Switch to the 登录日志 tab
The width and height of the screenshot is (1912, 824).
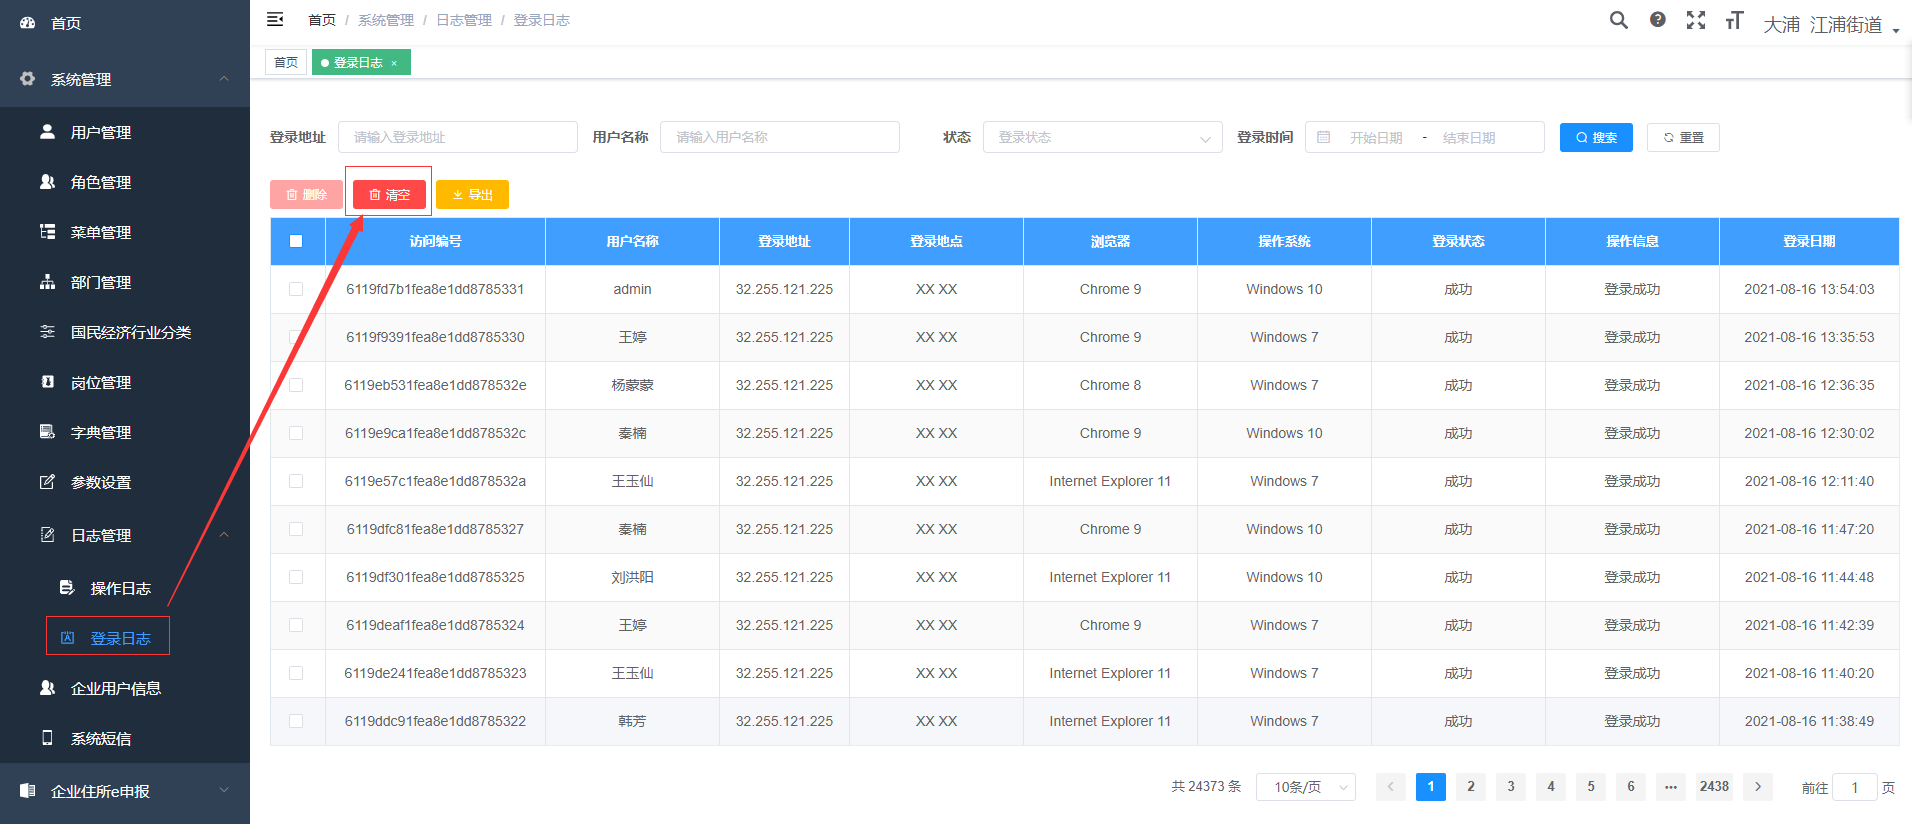click(360, 63)
